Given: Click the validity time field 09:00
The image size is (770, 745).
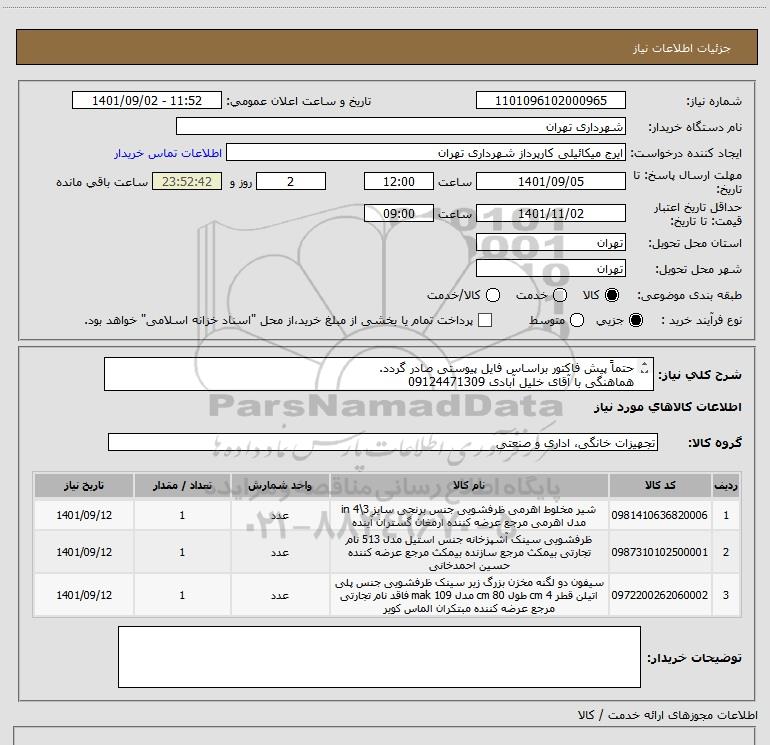Looking at the screenshot, I should coord(399,214).
